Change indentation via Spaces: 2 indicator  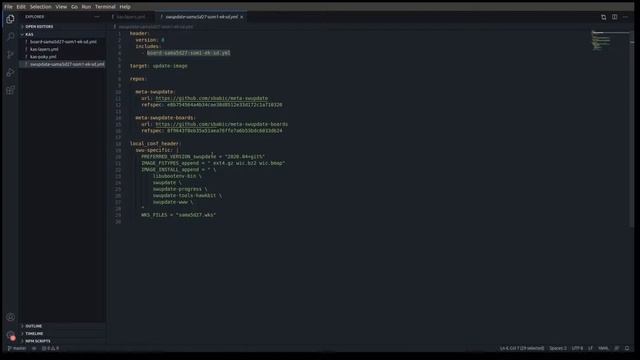(558, 348)
